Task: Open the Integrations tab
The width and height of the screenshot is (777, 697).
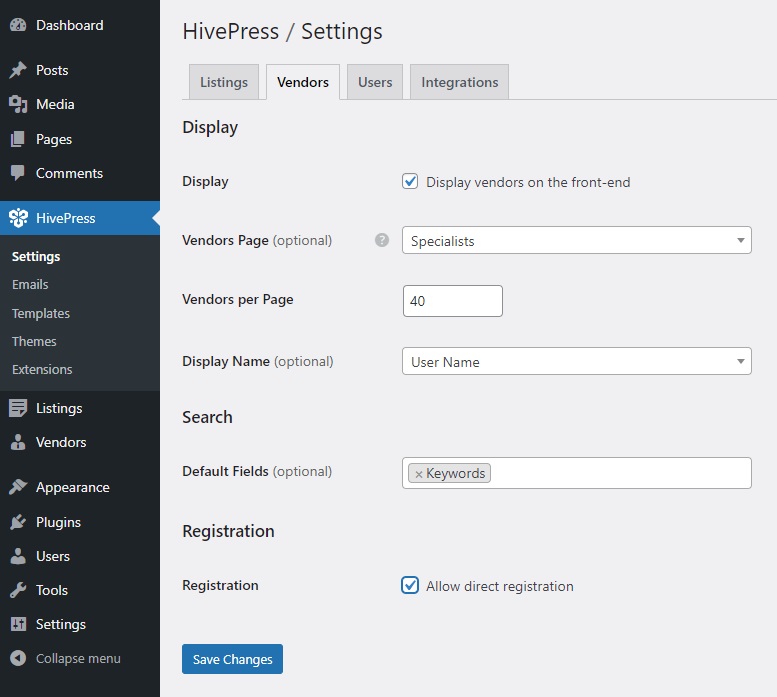Action: coord(460,82)
